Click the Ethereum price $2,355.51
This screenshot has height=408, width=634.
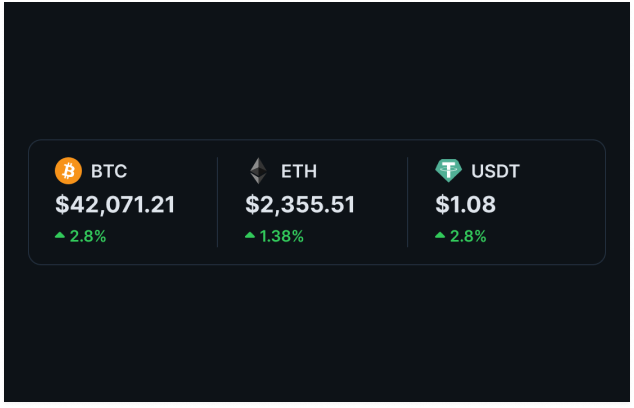[x=300, y=205]
